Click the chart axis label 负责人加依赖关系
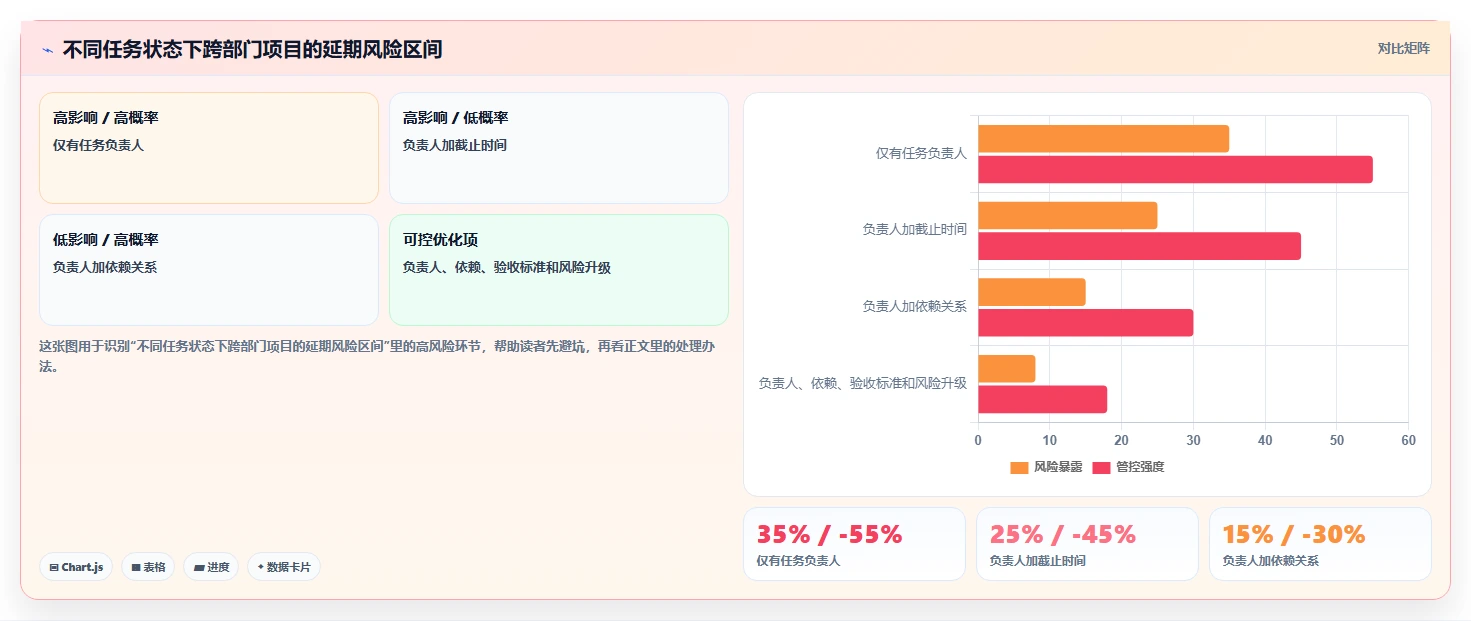The height and width of the screenshot is (621, 1471). pyautogui.click(x=914, y=306)
